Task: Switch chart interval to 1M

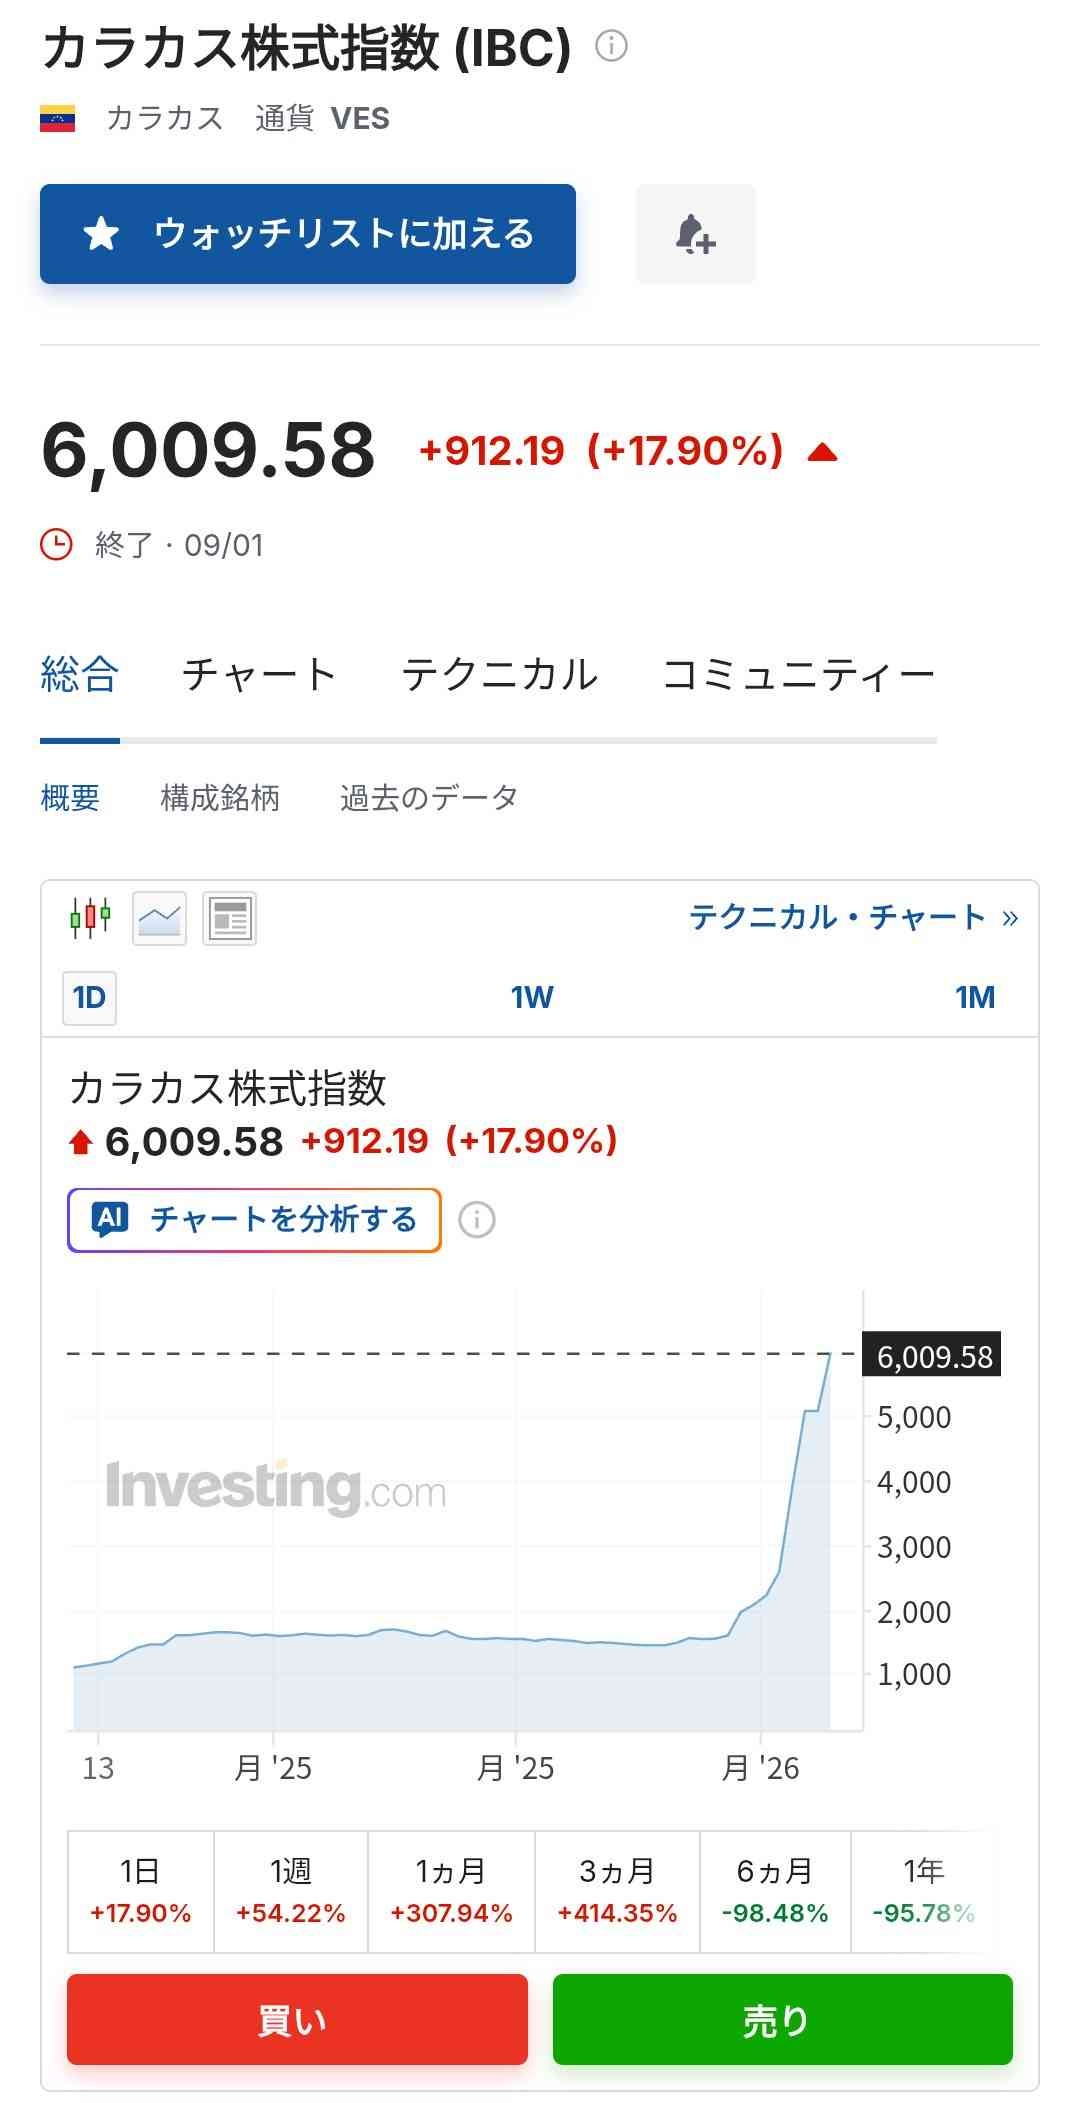Action: (975, 998)
